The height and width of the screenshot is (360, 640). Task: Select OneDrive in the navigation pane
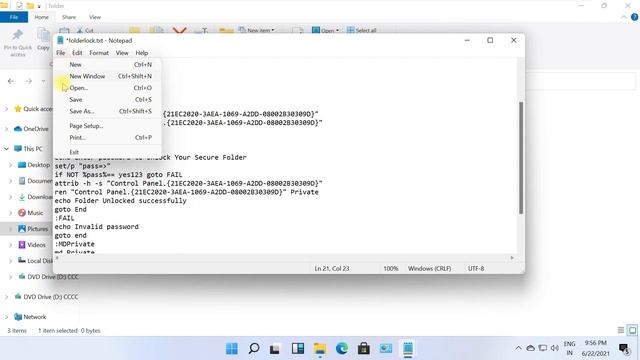click(x=31, y=129)
